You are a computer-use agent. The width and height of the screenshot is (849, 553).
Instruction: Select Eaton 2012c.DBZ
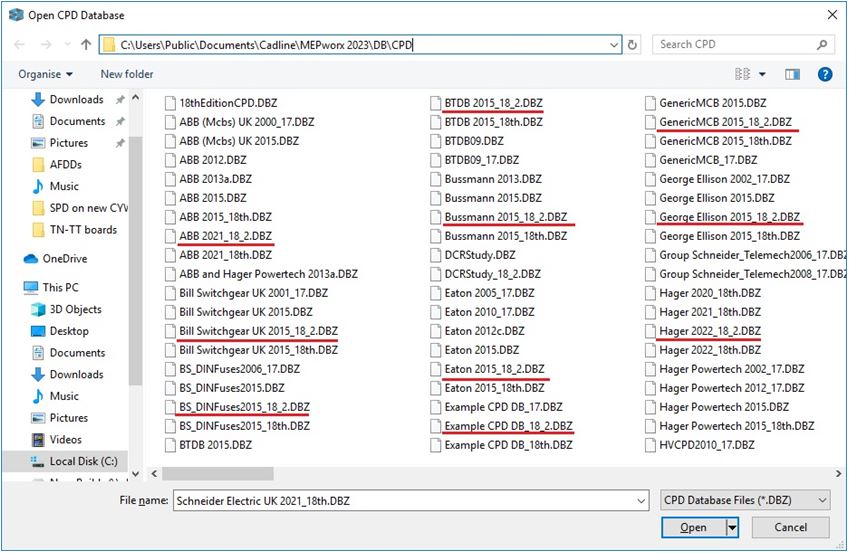tap(484, 331)
